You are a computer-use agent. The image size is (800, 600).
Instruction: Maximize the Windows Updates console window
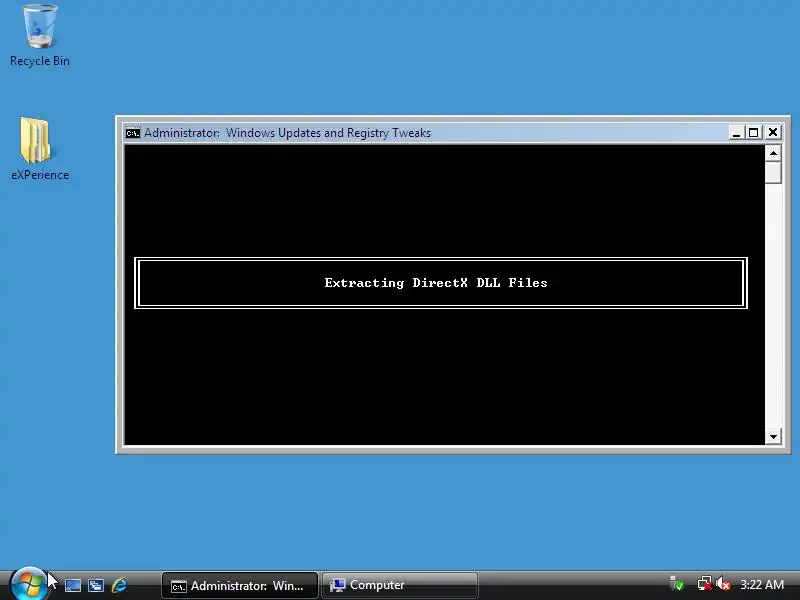click(754, 133)
